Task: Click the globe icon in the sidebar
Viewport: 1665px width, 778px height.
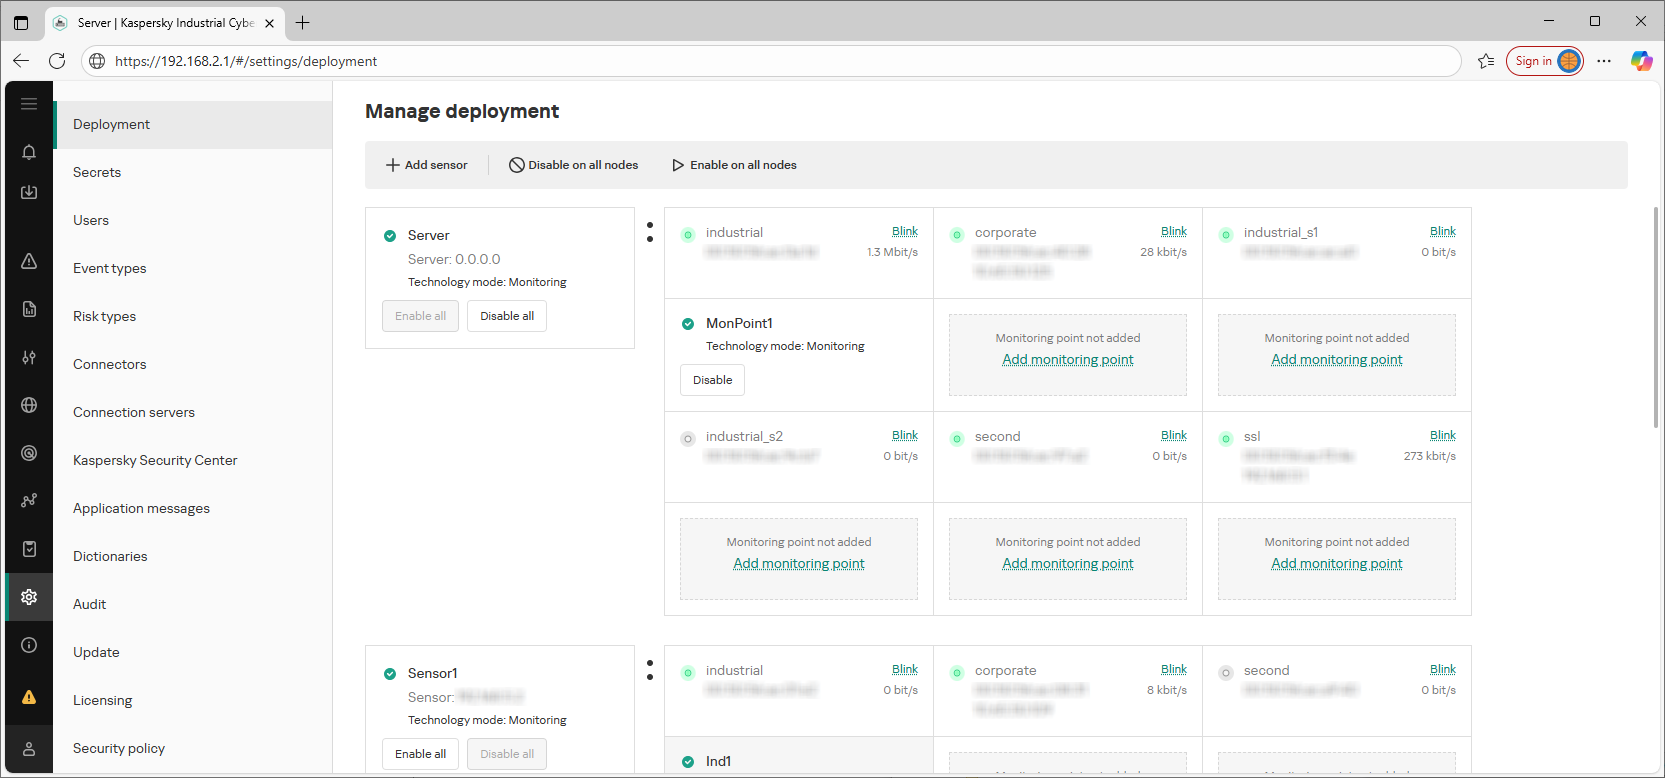Action: (29, 405)
